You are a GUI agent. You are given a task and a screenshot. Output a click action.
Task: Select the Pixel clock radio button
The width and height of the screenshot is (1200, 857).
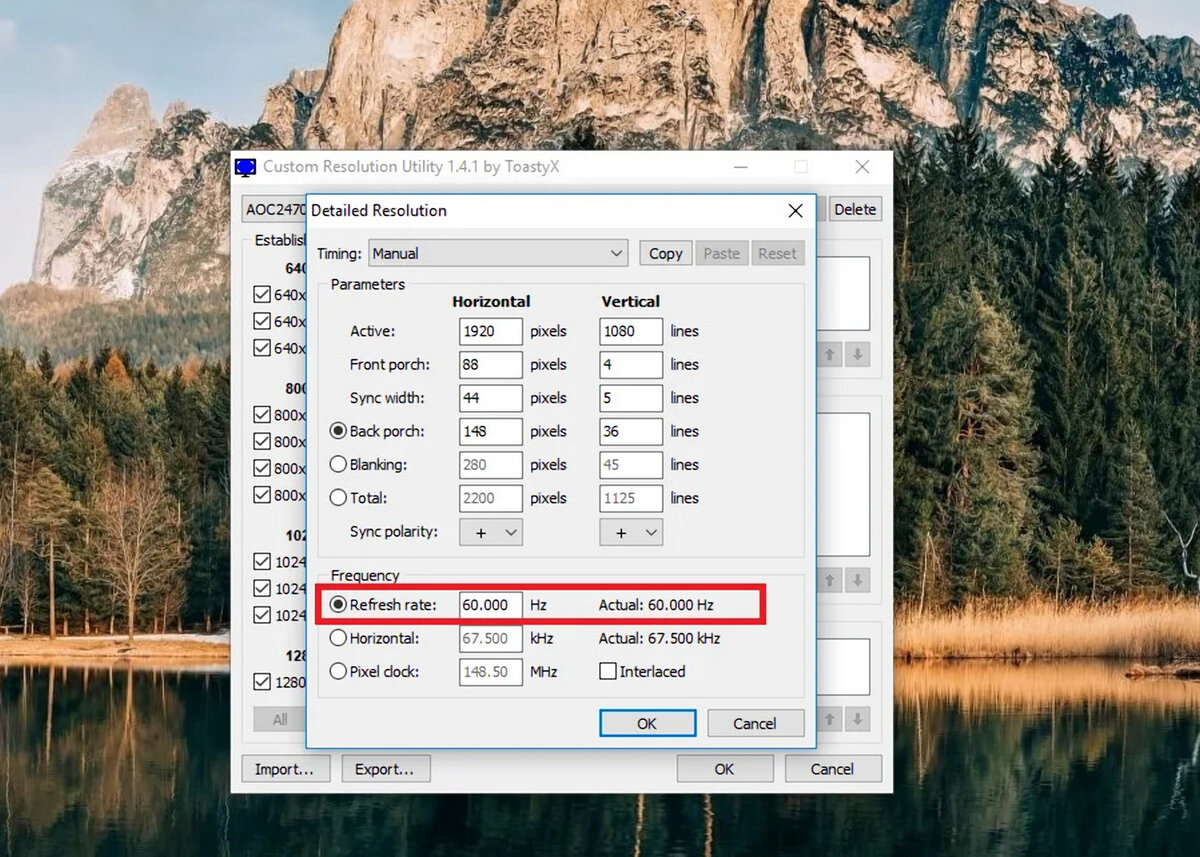tap(338, 671)
